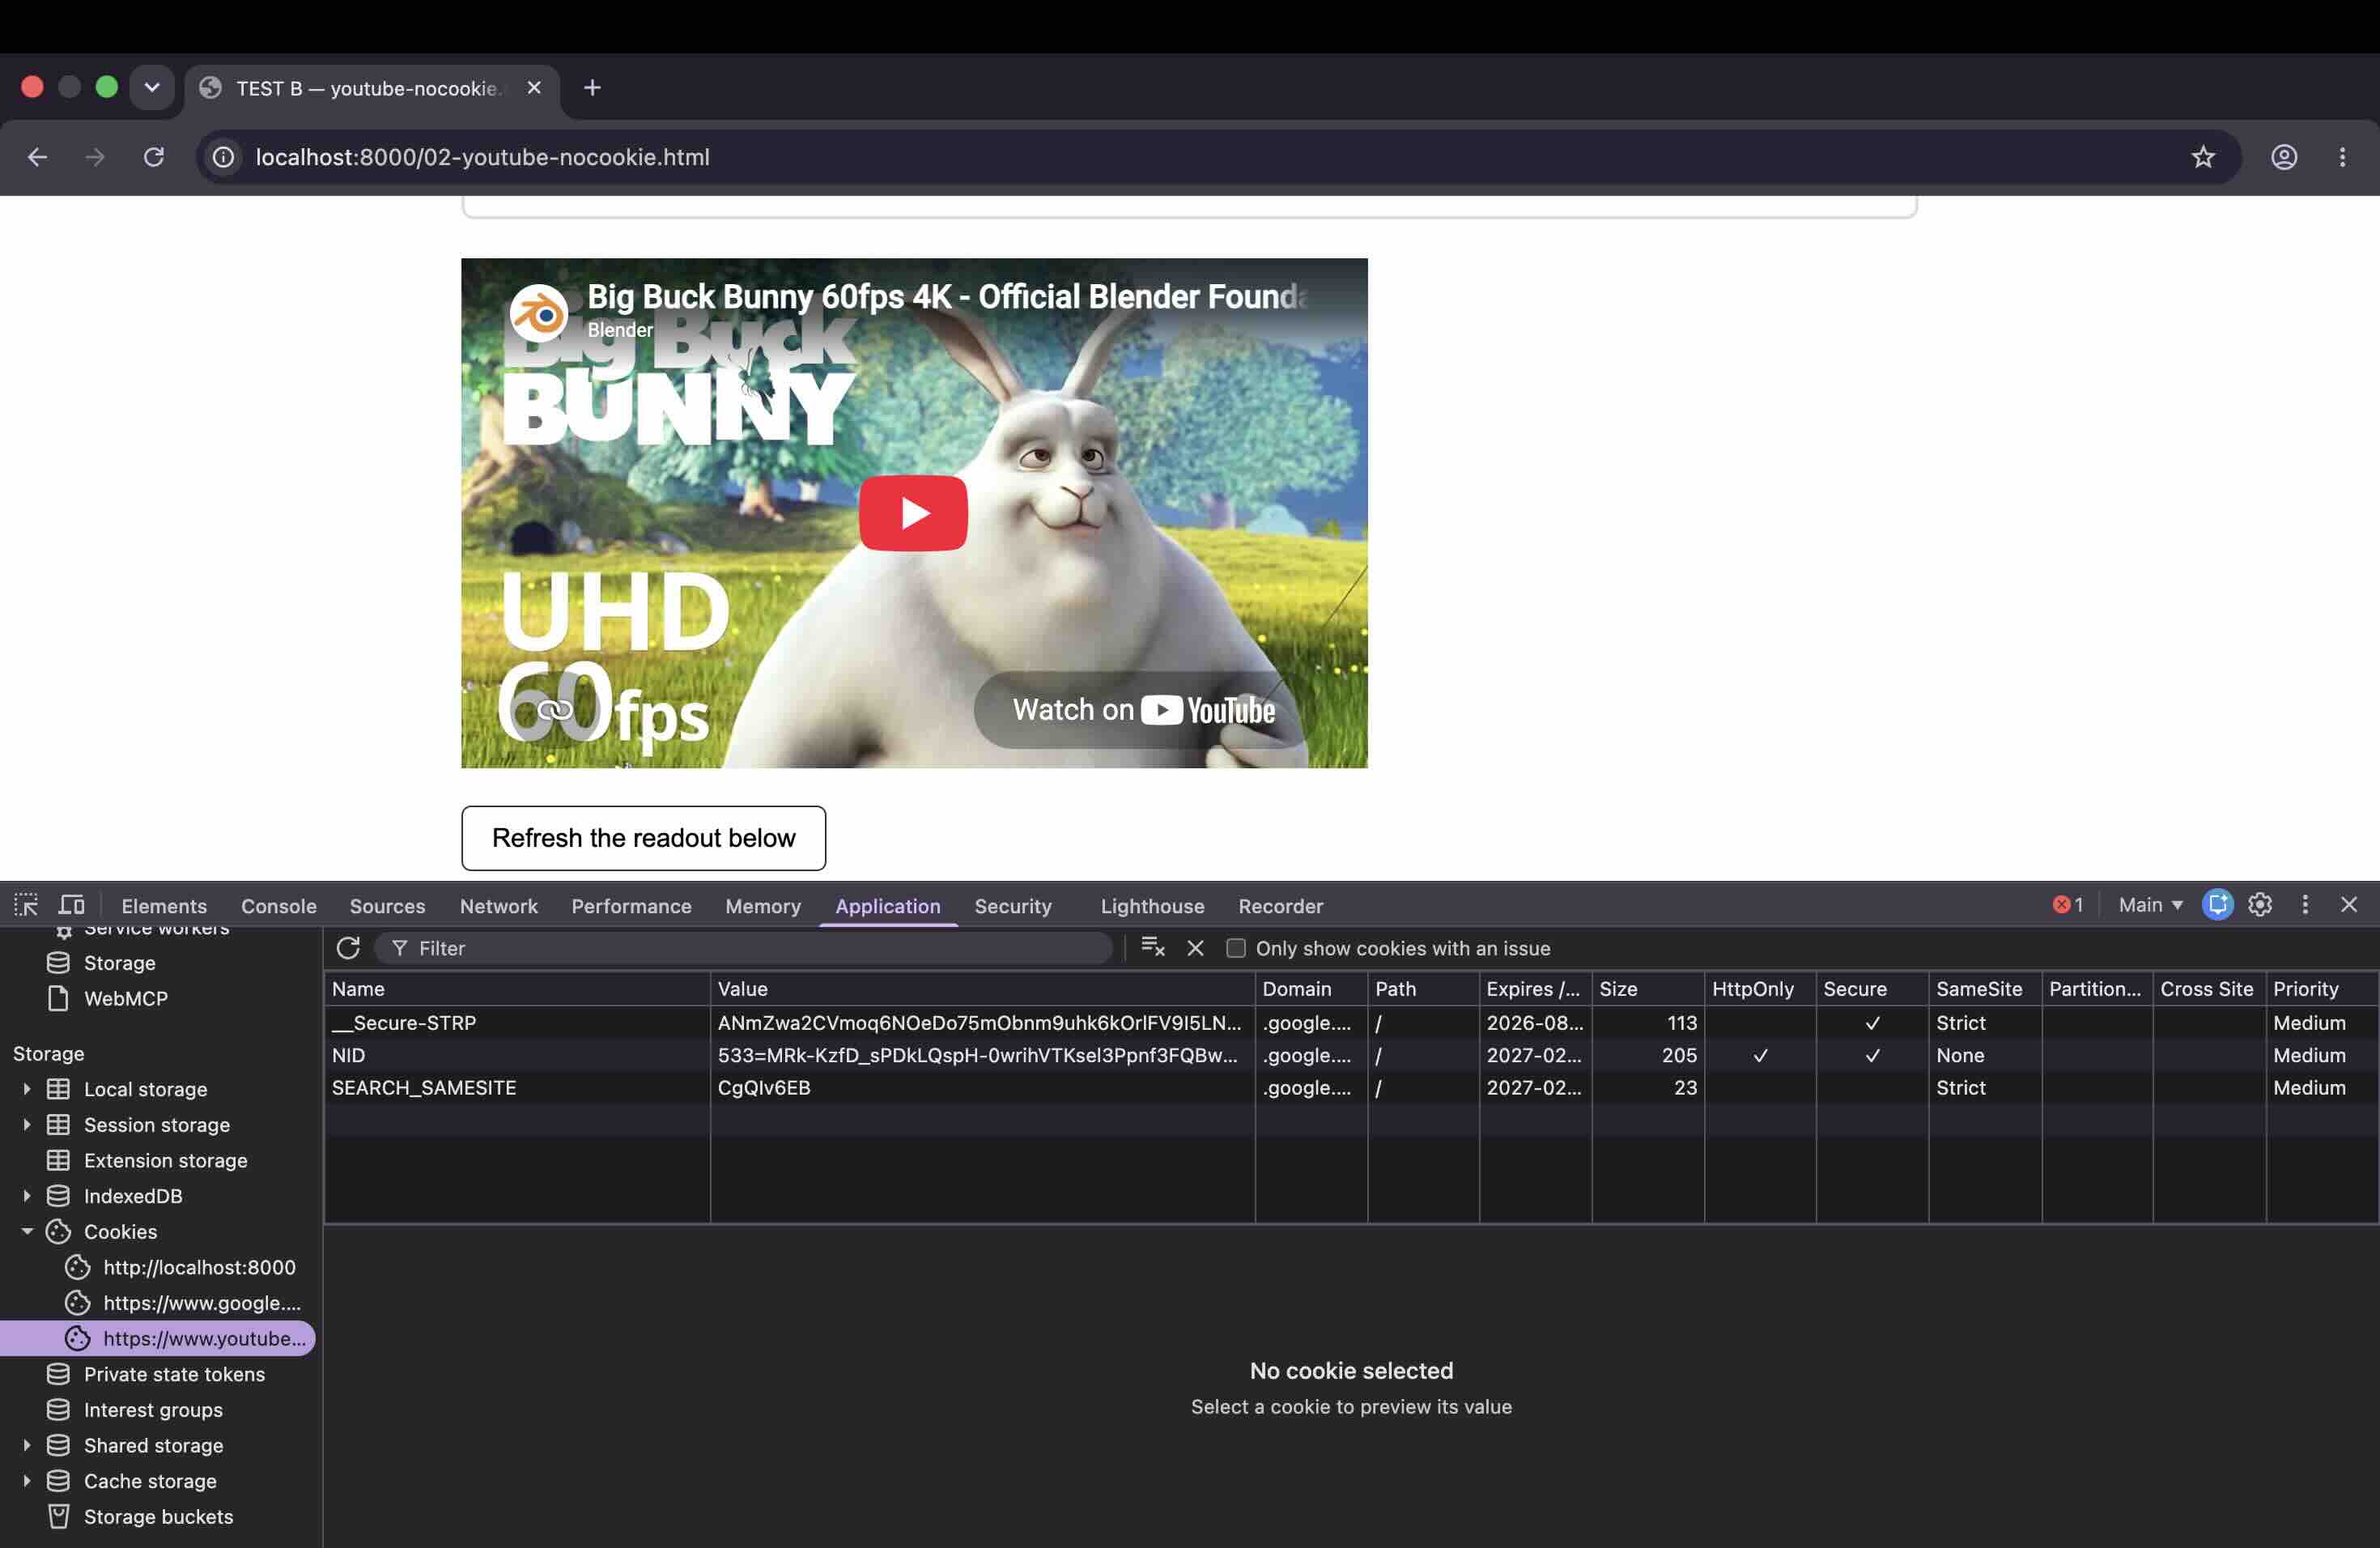The image size is (2380, 1548).
Task: Click the cookie Filter input
Action: (x=744, y=948)
